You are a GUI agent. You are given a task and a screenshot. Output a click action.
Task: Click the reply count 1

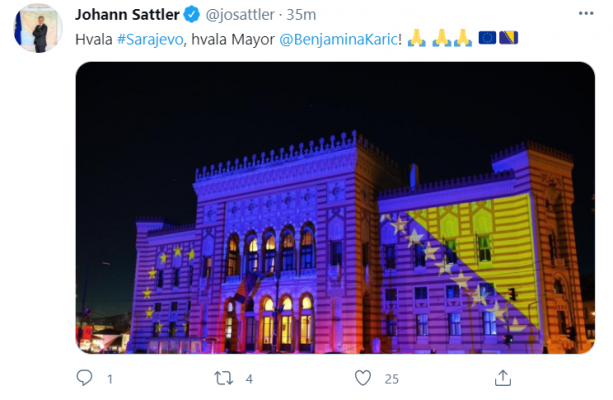[x=110, y=379]
